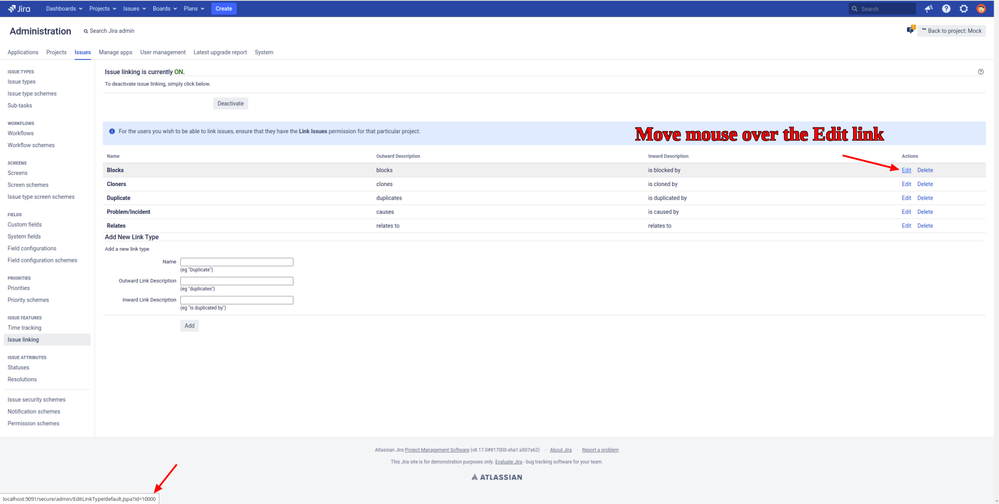Image resolution: width=999 pixels, height=504 pixels.
Task: Click the Add link type button
Action: coord(189,326)
